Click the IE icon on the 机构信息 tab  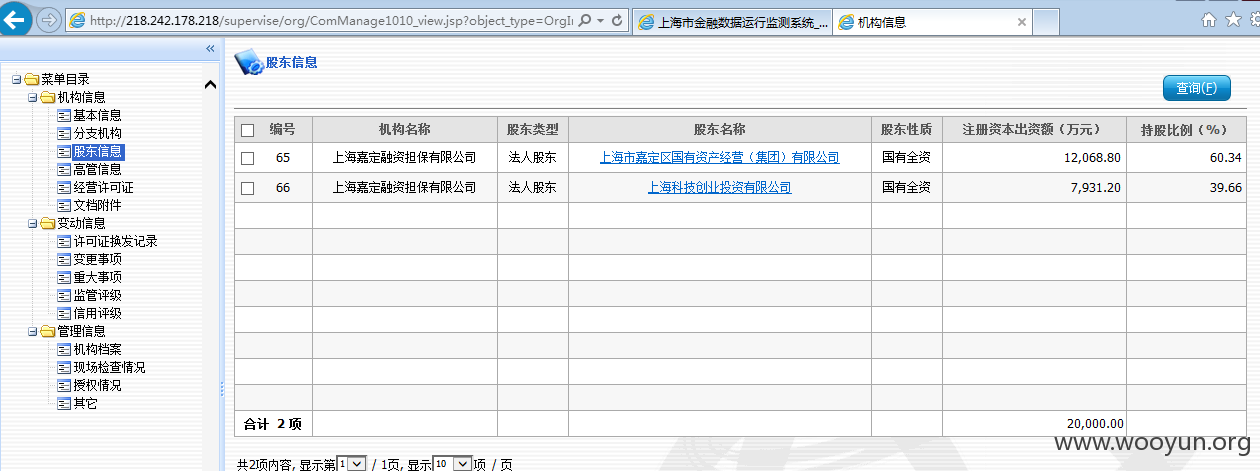pyautogui.click(x=846, y=21)
